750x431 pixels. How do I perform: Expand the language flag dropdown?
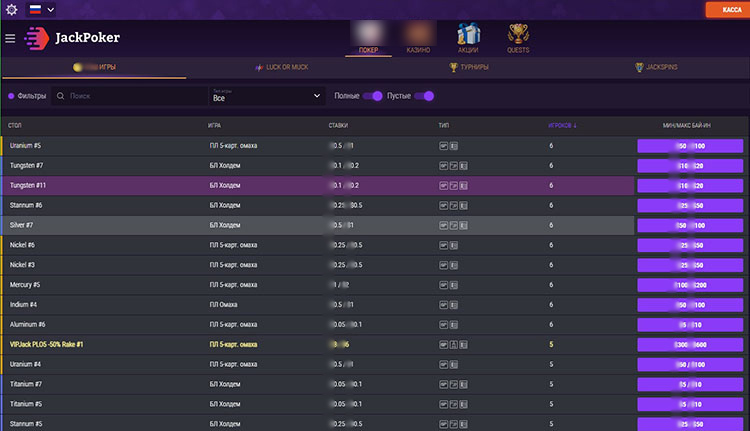click(x=42, y=9)
